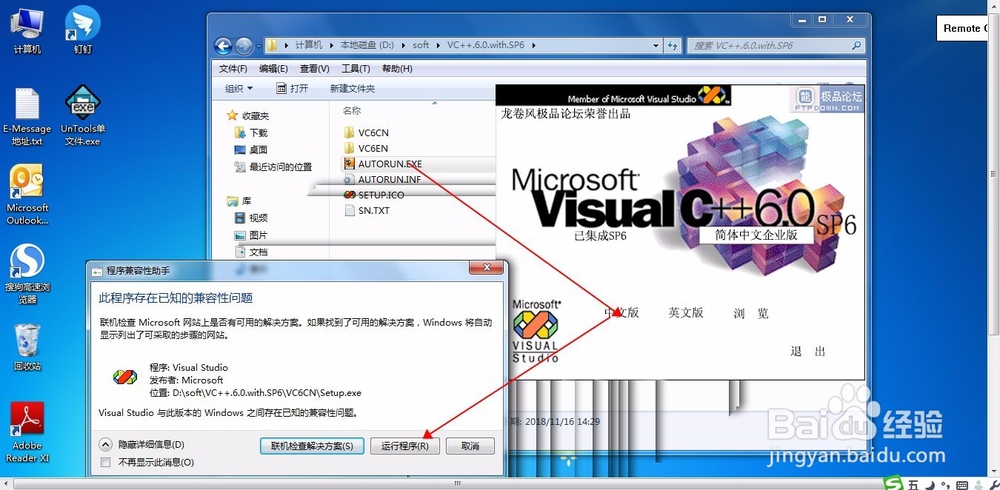Open the Microsoft Outlook desktop shortcut

pos(27,195)
